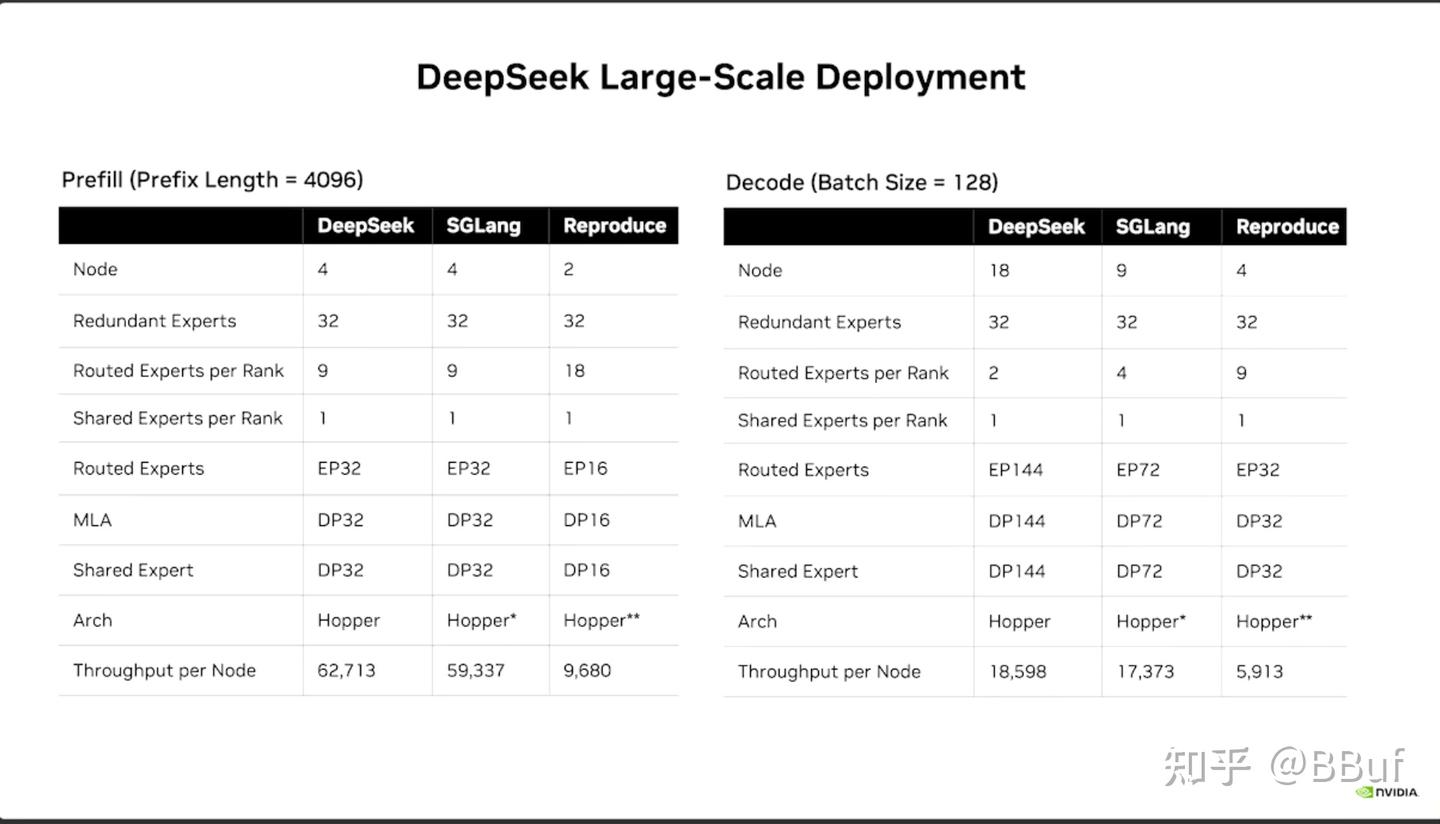Click the SGLang column header in Prefill table

pyautogui.click(x=484, y=226)
